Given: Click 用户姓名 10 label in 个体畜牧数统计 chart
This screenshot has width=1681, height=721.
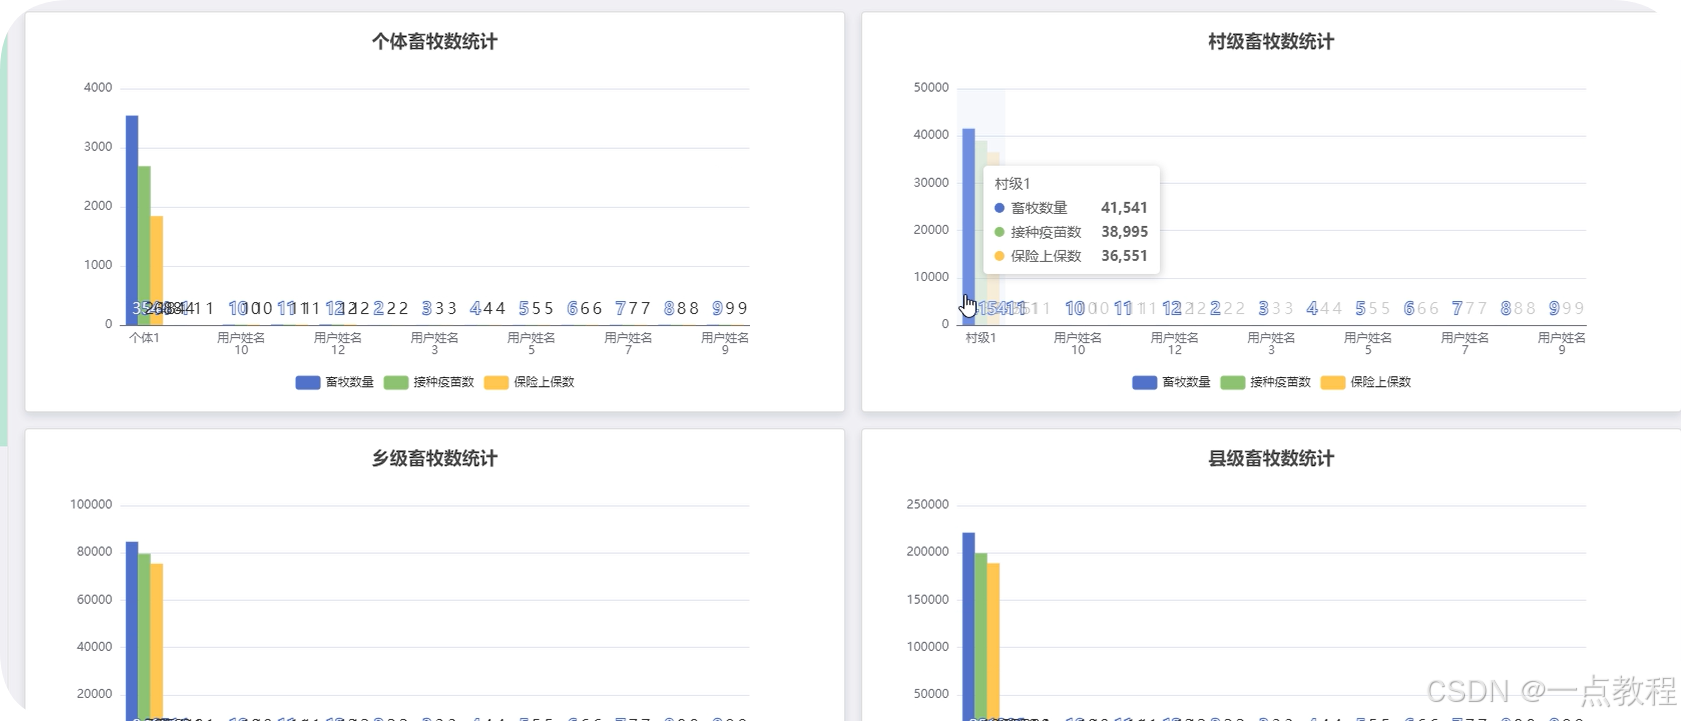Looking at the screenshot, I should coord(241,344).
